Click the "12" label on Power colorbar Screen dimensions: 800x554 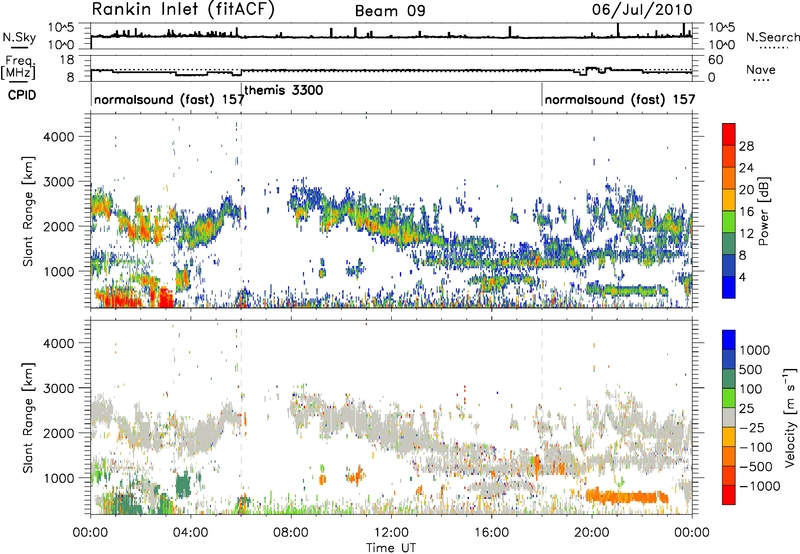(x=746, y=234)
